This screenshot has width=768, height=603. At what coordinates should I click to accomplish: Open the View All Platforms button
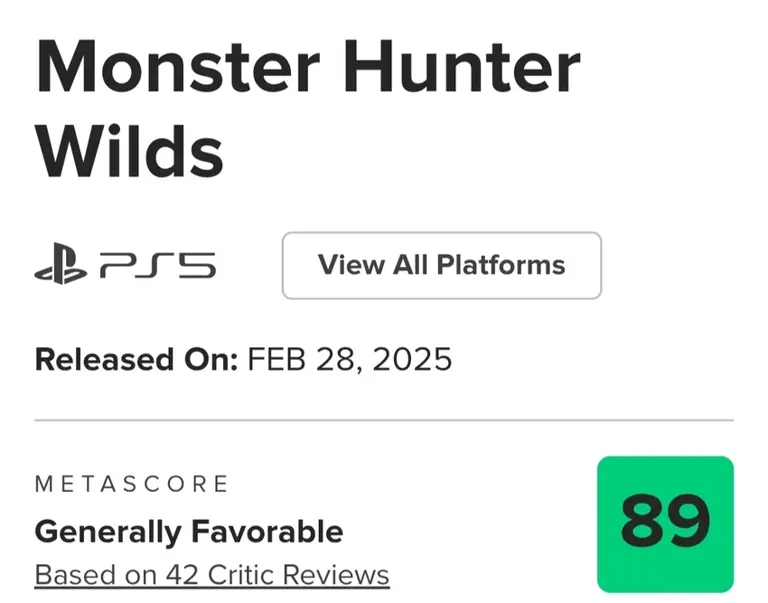point(441,265)
